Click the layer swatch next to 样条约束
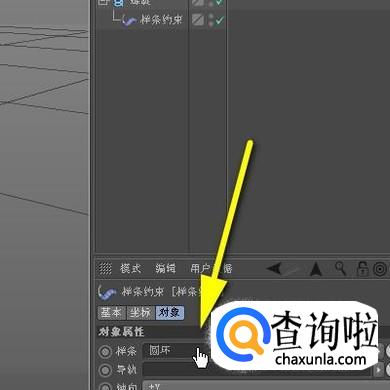This screenshot has width=390, height=390. pos(198,19)
